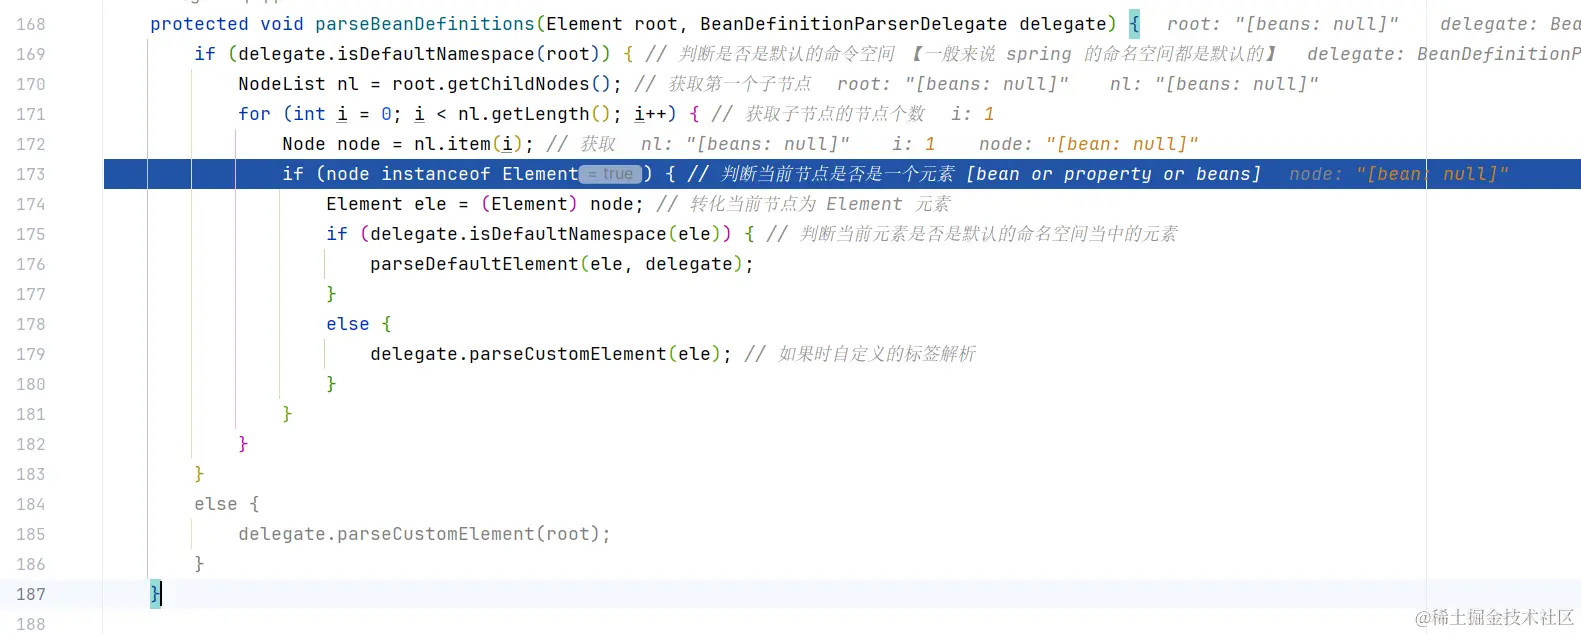This screenshot has height=634, width=1581.
Task: Click the comment '[bean or property or beans]'
Action: click(x=1113, y=174)
